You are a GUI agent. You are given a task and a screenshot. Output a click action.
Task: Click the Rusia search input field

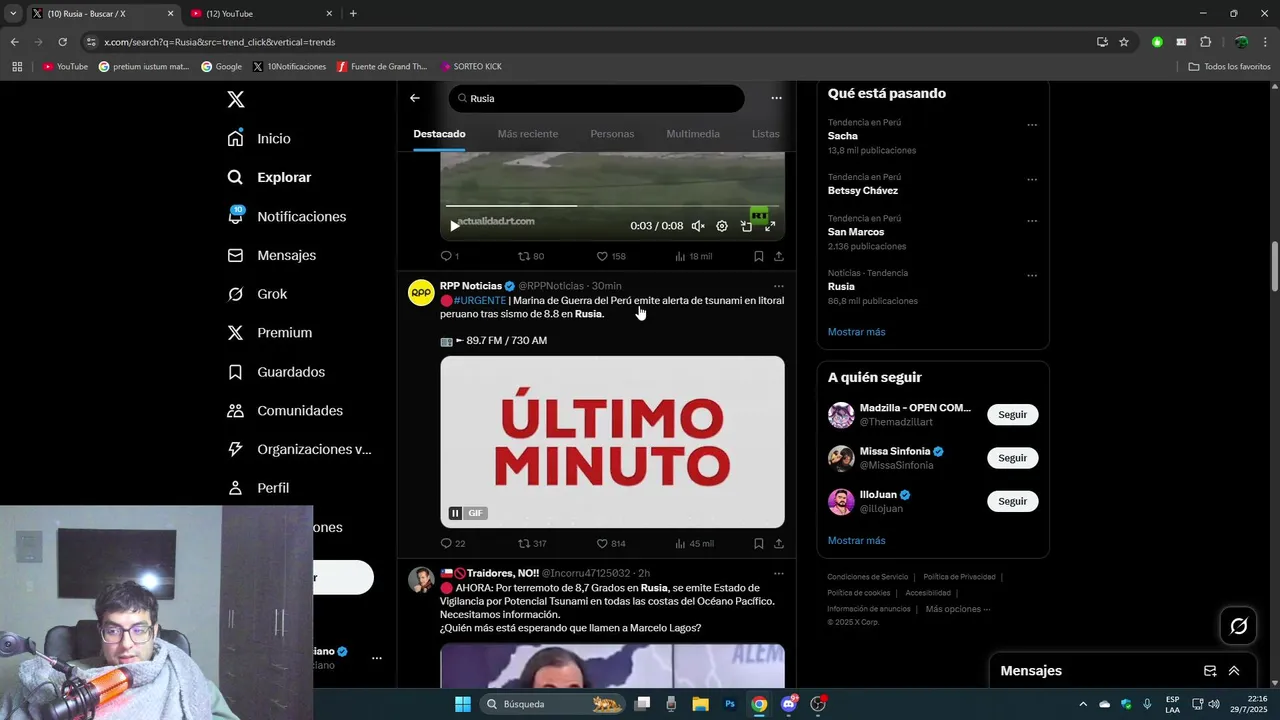pos(597,98)
